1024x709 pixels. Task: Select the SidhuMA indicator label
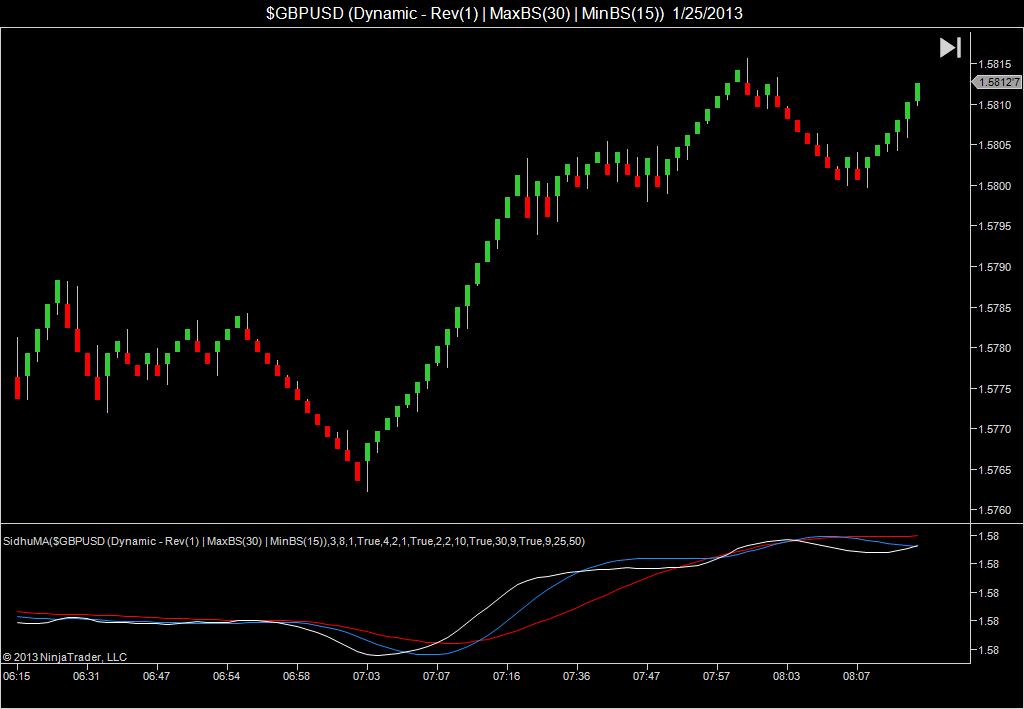pos(294,541)
